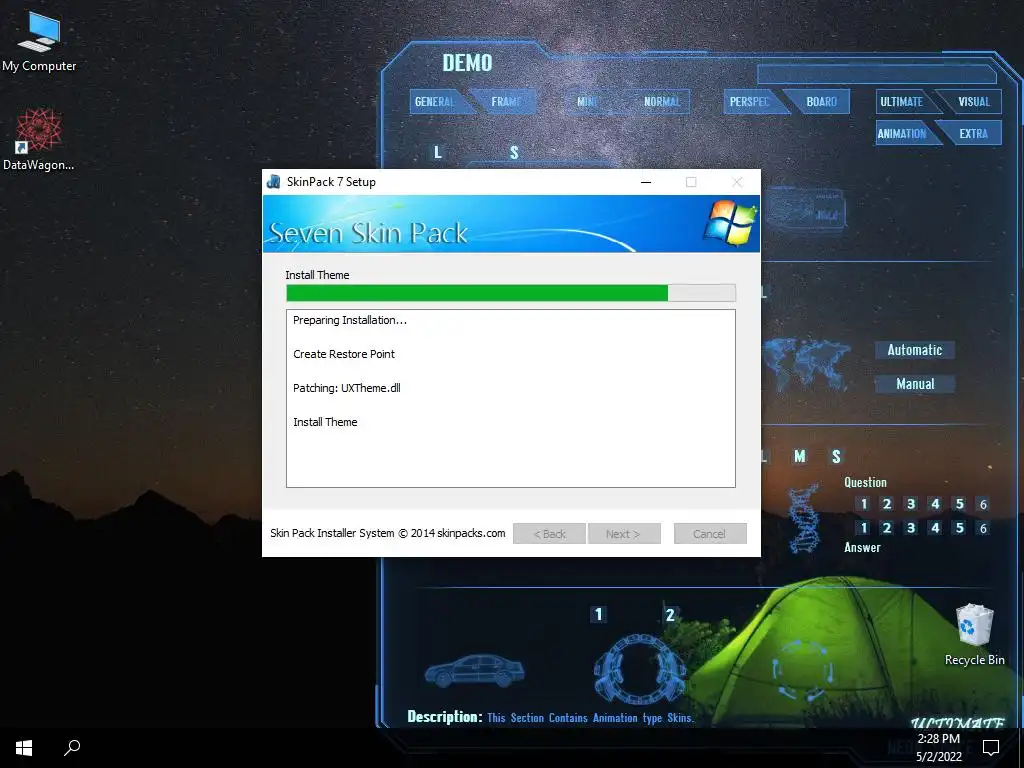This screenshot has width=1024, height=768.
Task: Click the Windows logo in Seven Skin Pack banner
Action: tap(730, 223)
